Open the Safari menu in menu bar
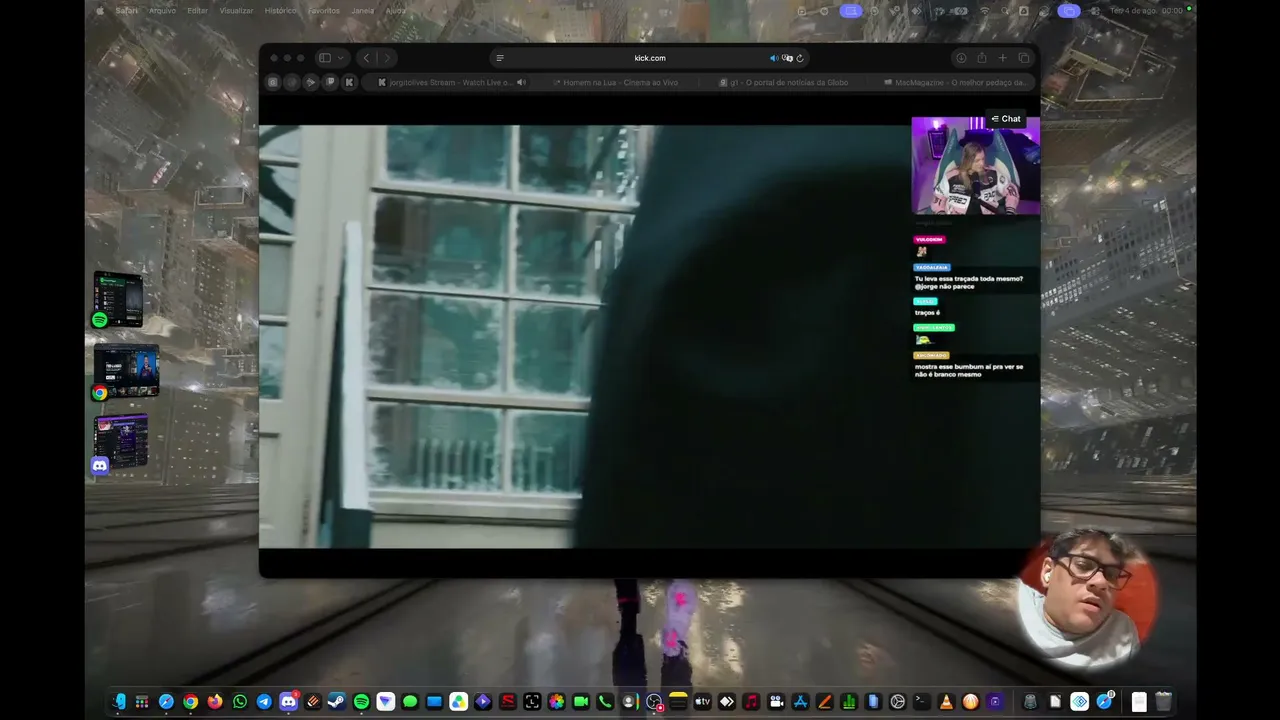Screen dimensions: 1280x720 coord(126,10)
